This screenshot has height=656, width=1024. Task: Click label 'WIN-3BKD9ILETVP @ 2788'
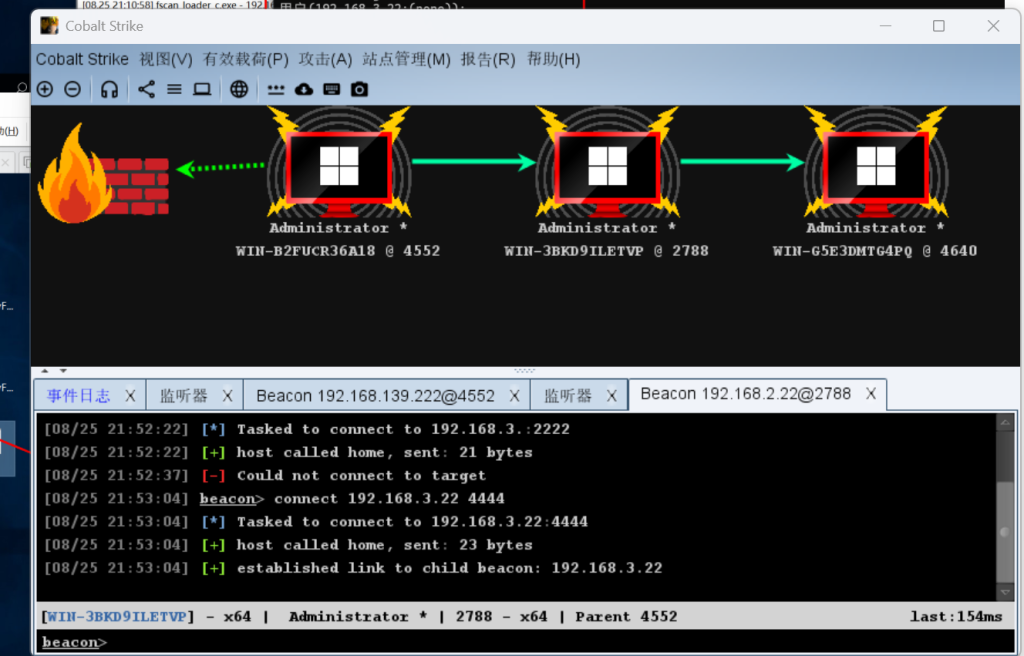[606, 251]
